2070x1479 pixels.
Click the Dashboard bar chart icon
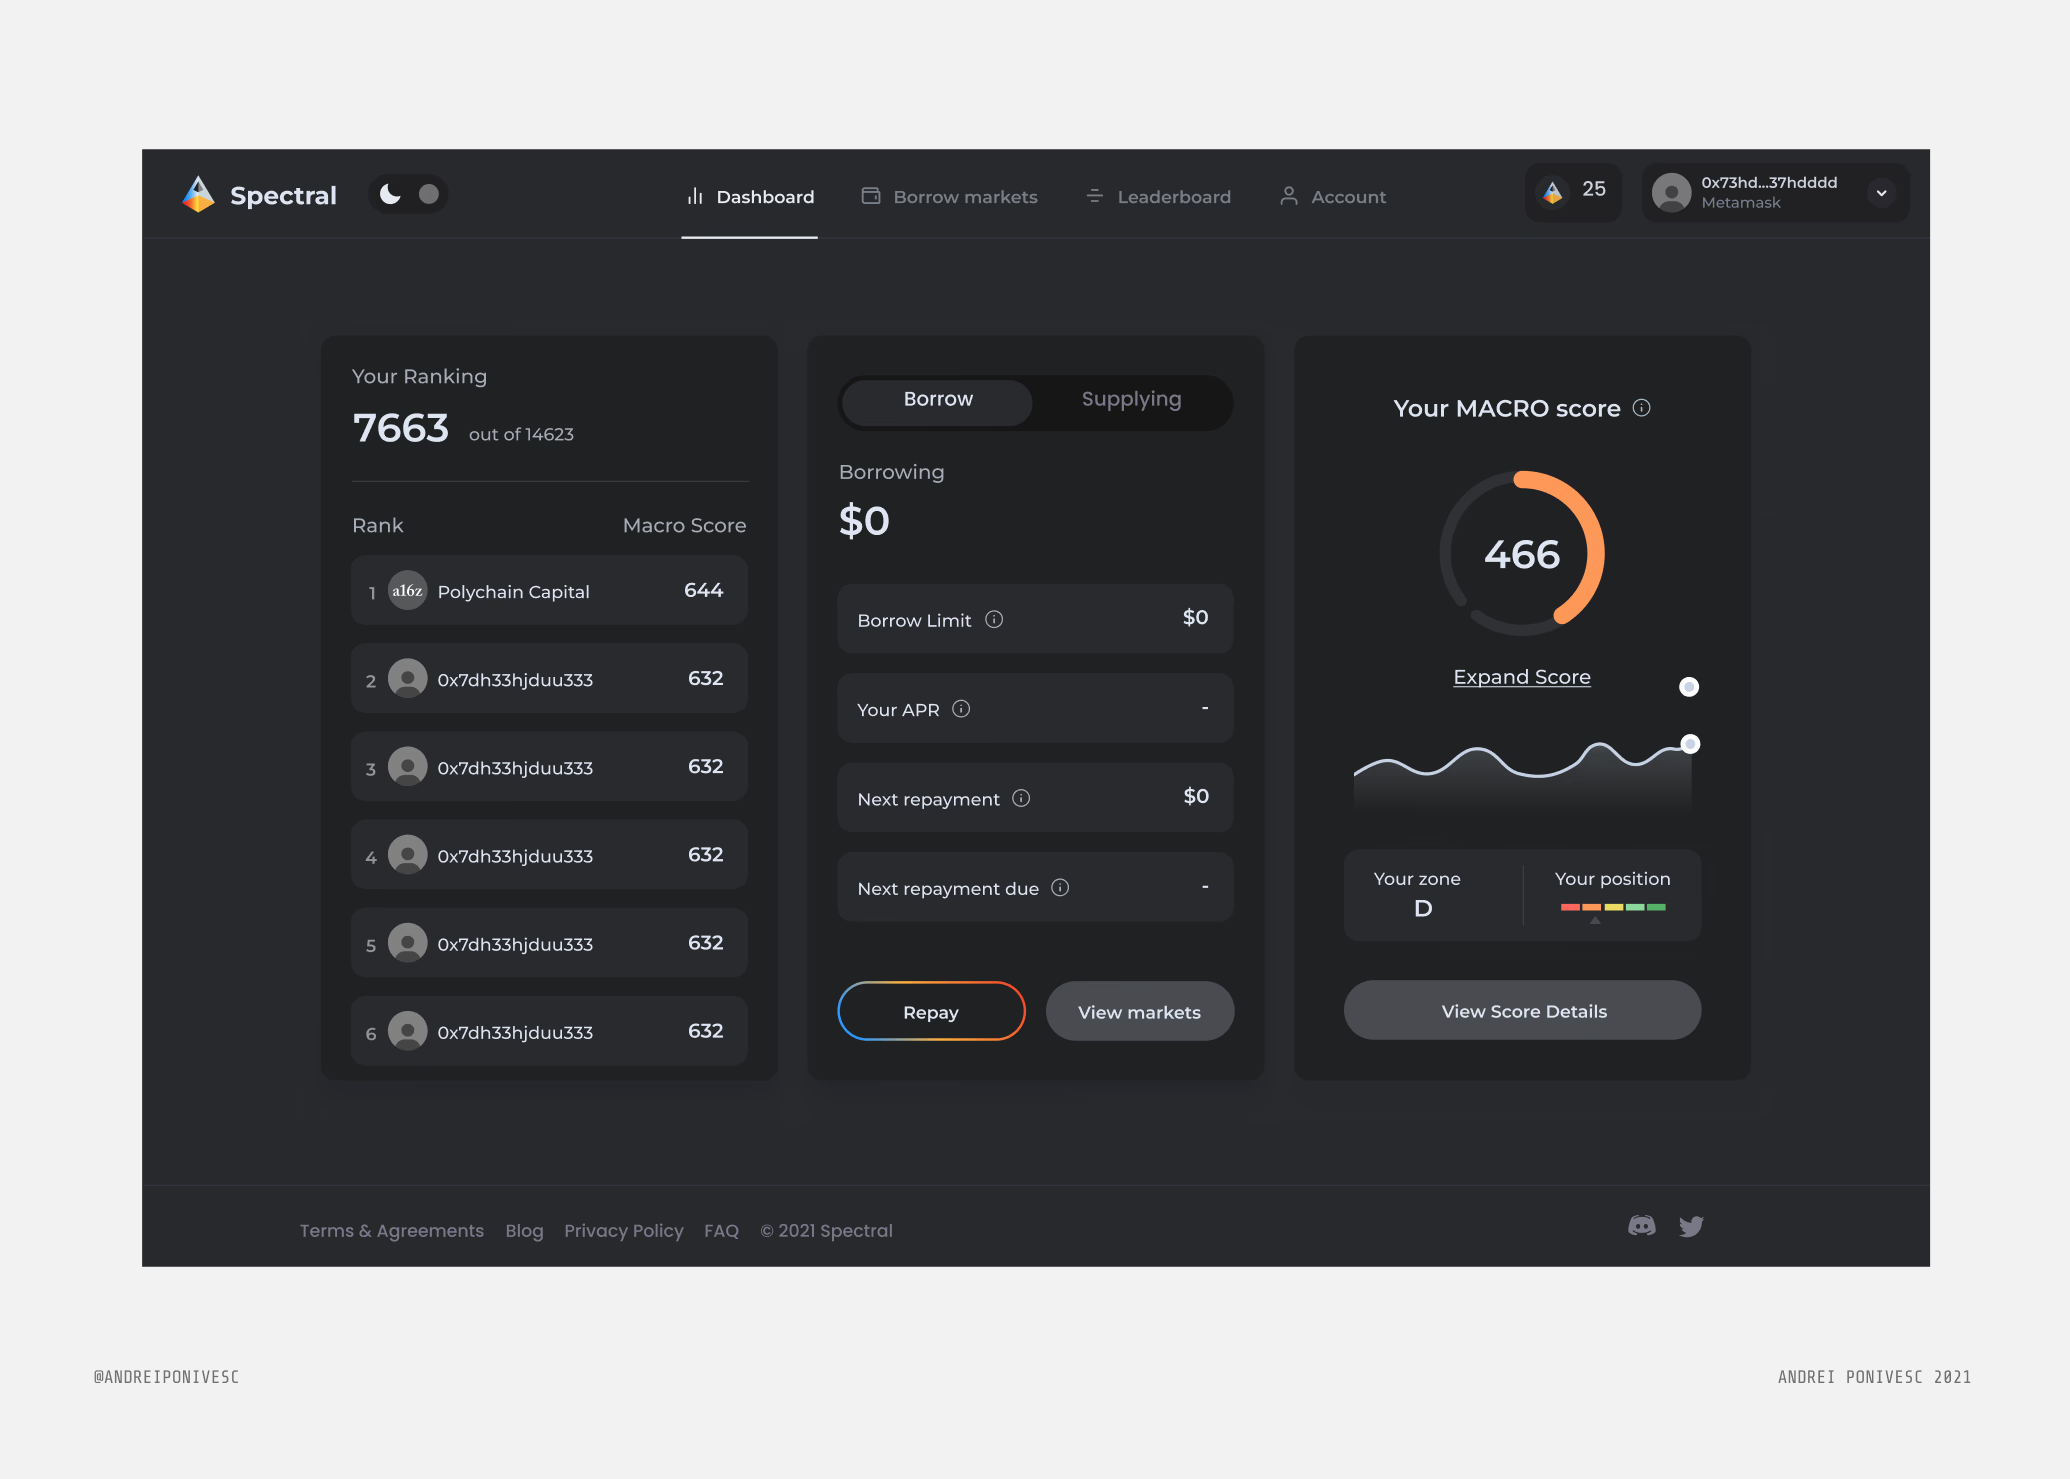click(x=695, y=197)
